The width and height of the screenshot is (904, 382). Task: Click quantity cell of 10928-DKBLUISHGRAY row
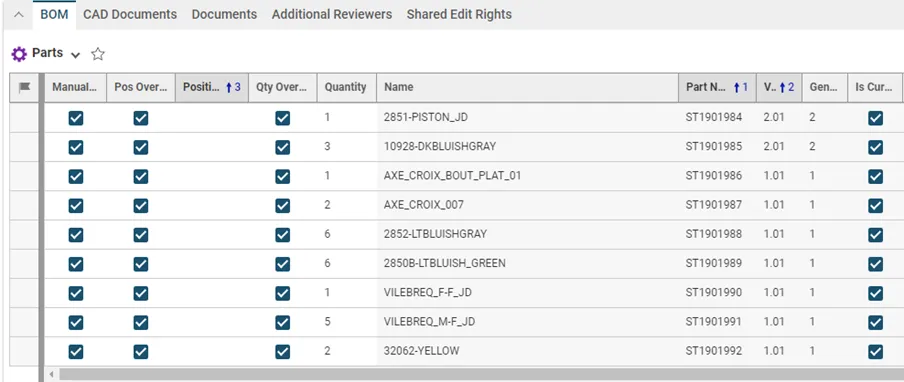tap(346, 147)
